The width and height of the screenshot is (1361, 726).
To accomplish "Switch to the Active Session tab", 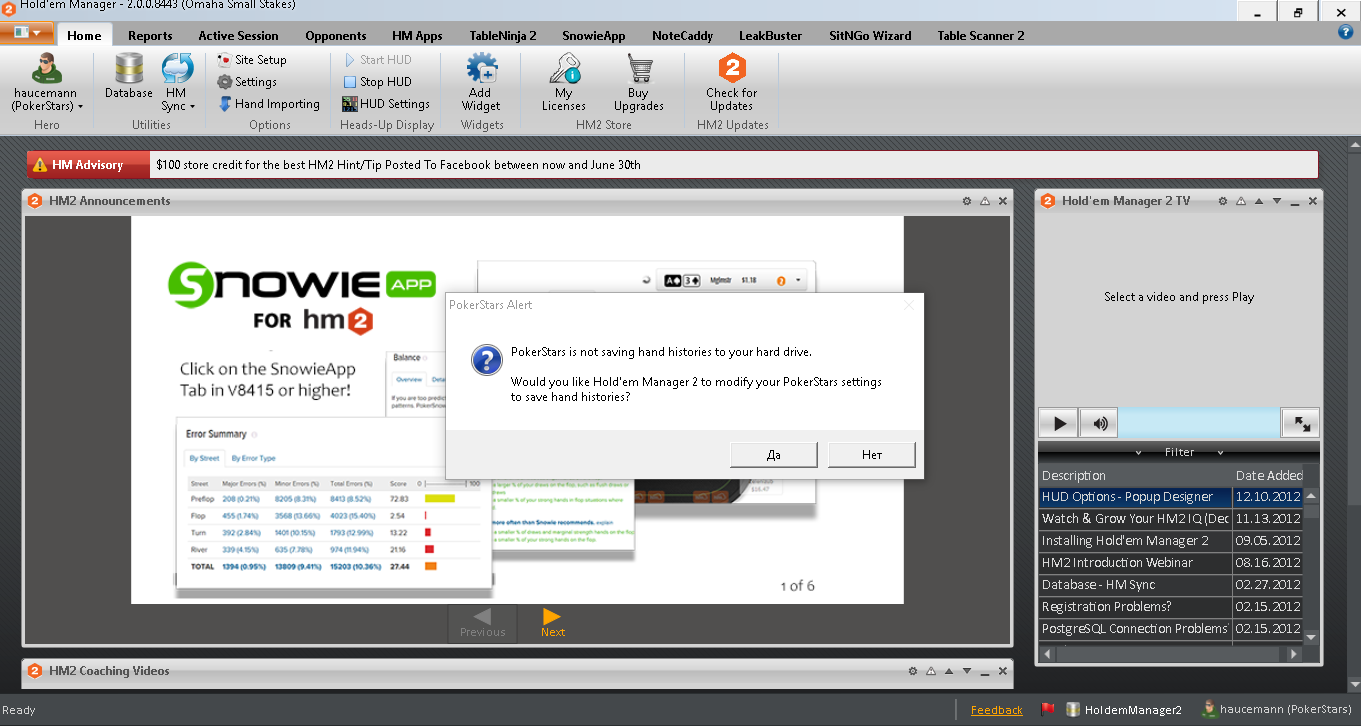I will coord(238,36).
